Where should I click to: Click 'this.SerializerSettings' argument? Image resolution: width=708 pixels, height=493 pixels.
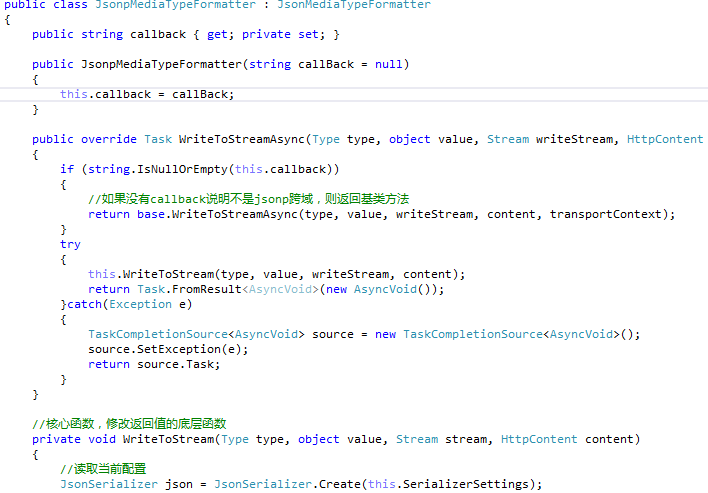point(448,484)
